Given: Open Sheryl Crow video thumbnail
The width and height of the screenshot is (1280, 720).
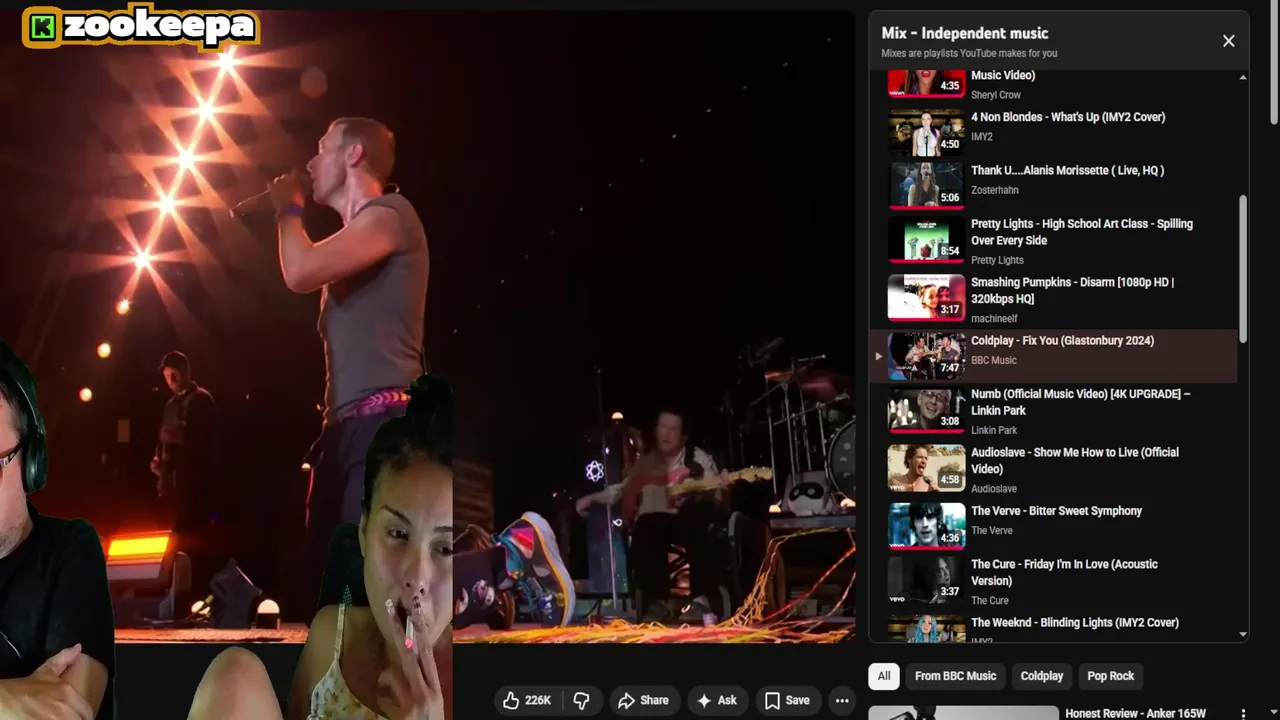Looking at the screenshot, I should pos(927,83).
